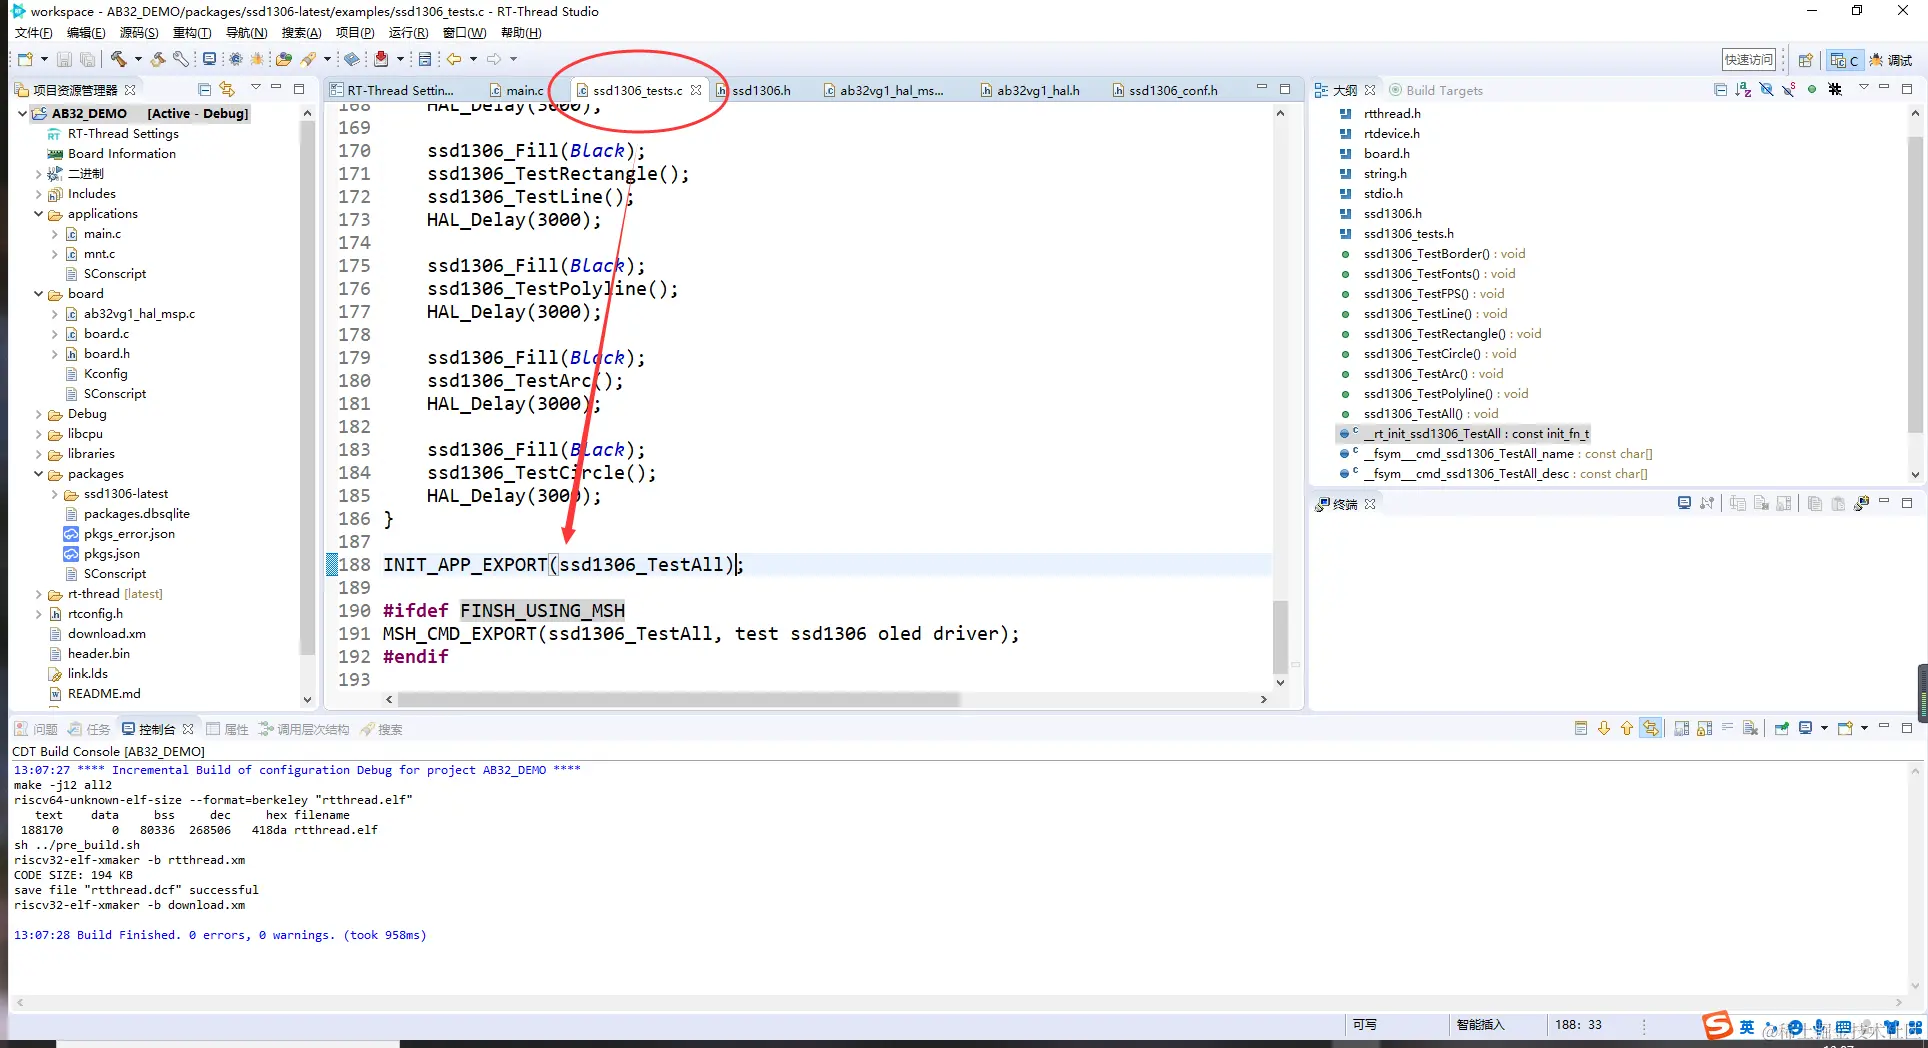Click Collapse All in project explorer
Image resolution: width=1928 pixels, height=1048 pixels.
[x=204, y=89]
